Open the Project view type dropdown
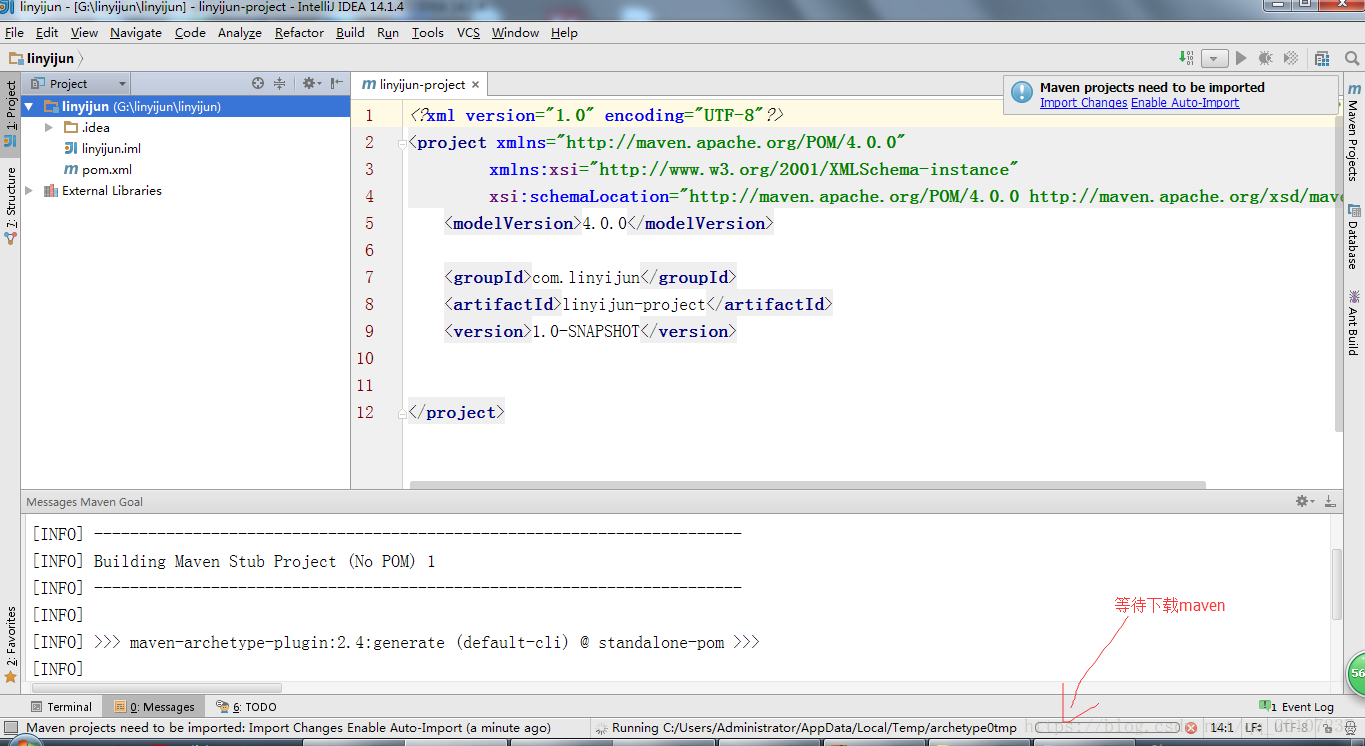Image resolution: width=1365 pixels, height=746 pixels. [79, 83]
